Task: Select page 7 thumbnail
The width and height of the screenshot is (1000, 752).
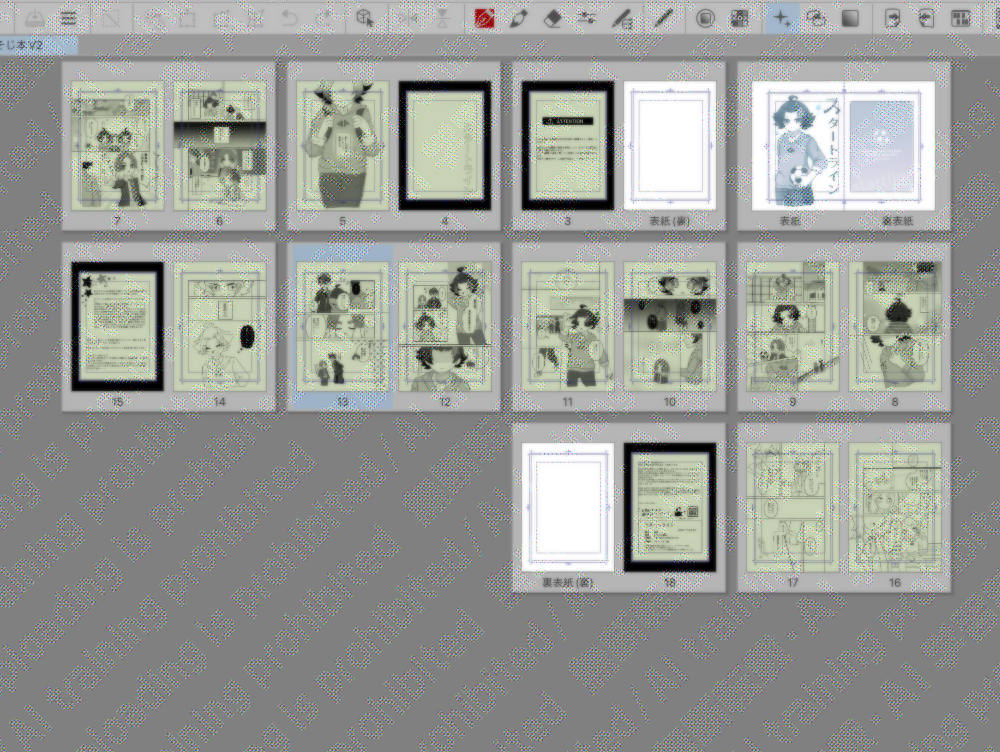Action: 118,146
